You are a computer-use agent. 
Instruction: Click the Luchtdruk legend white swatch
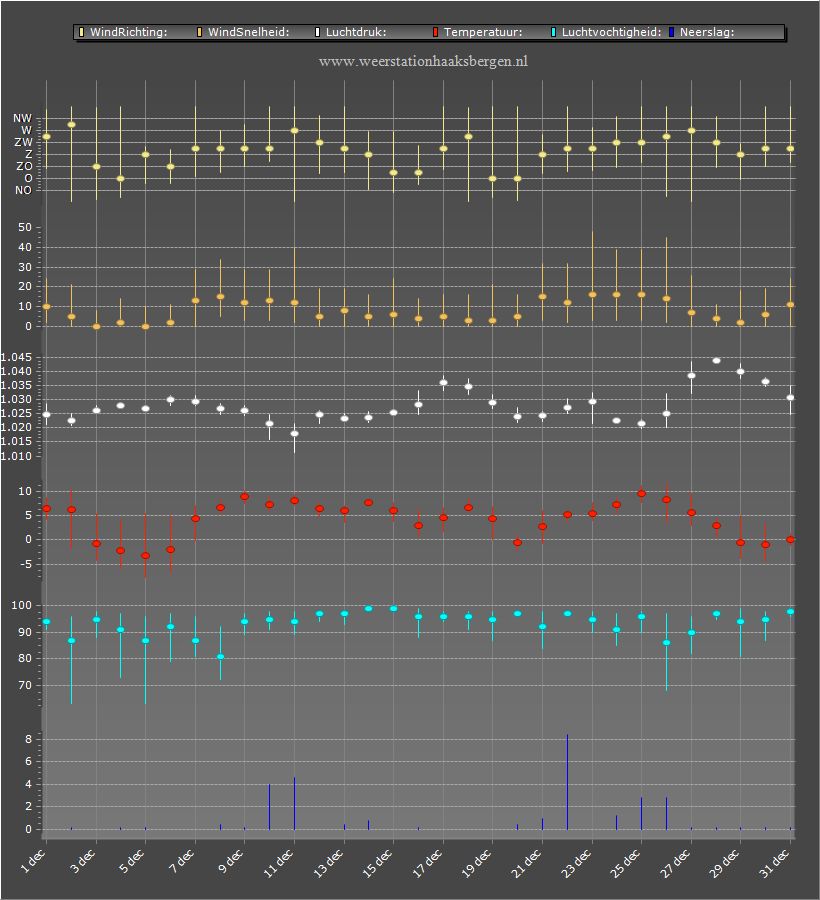[317, 32]
